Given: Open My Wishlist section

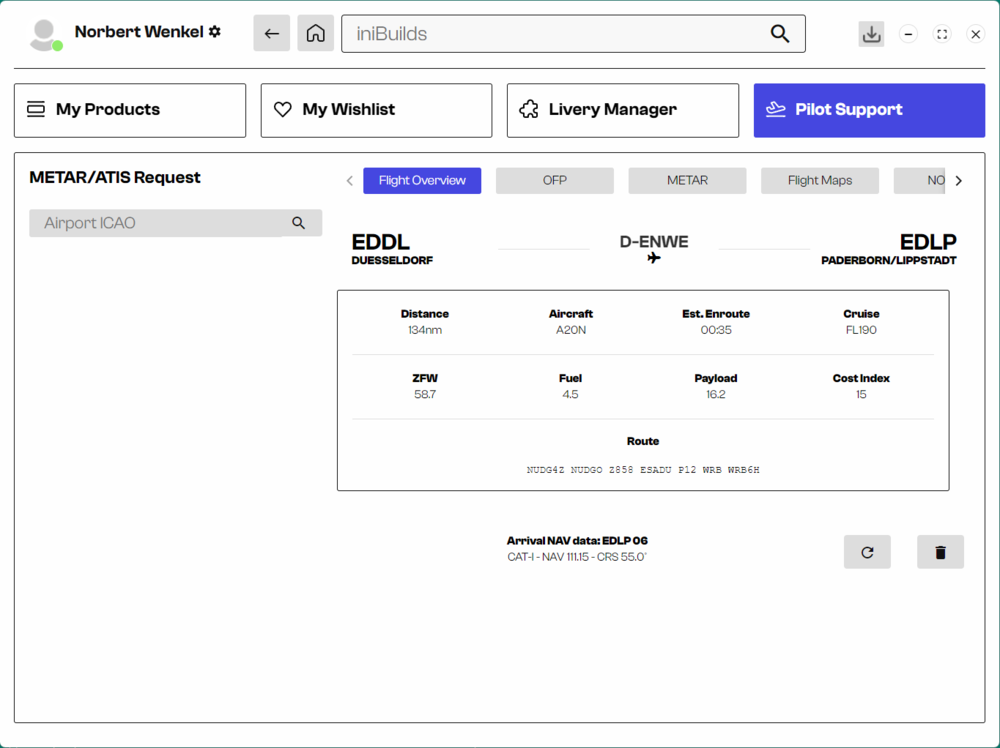Looking at the screenshot, I should (376, 110).
